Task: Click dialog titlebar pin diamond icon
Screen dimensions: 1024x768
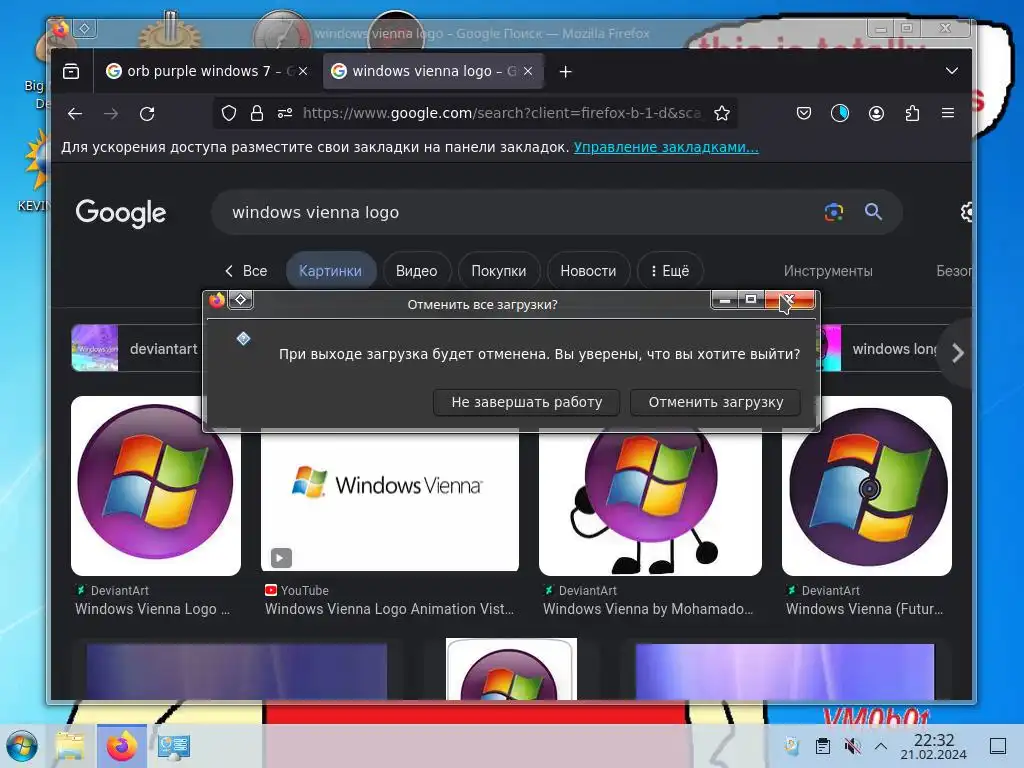Action: click(240, 300)
